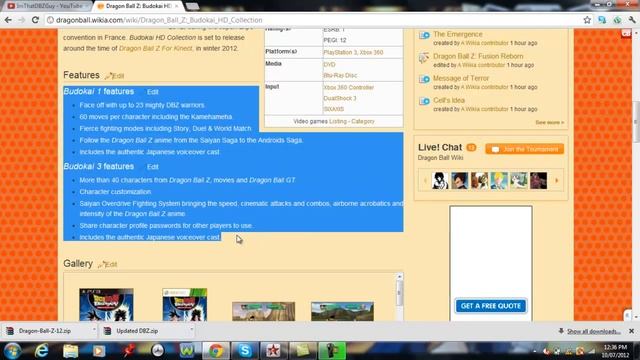
Task: Open sticky notes taskbar icon
Action: coord(302,351)
